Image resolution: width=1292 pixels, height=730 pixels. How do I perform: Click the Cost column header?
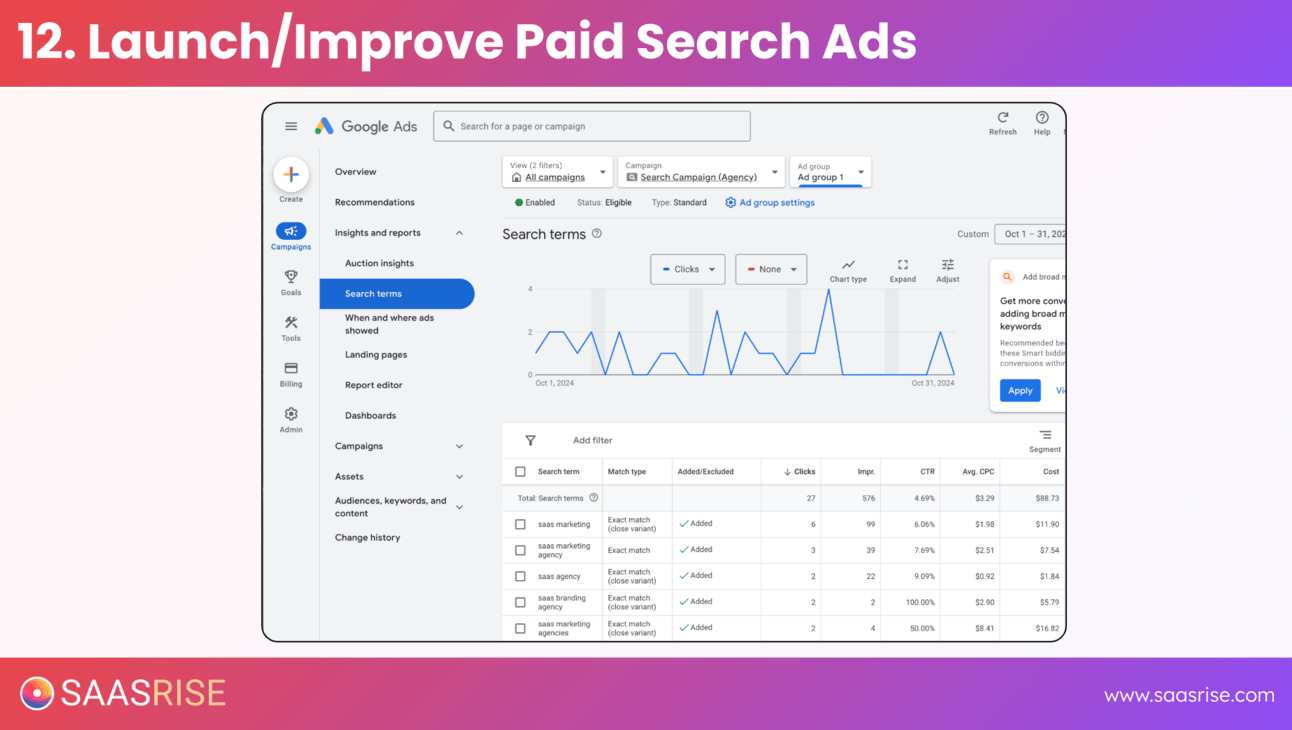coord(1051,472)
